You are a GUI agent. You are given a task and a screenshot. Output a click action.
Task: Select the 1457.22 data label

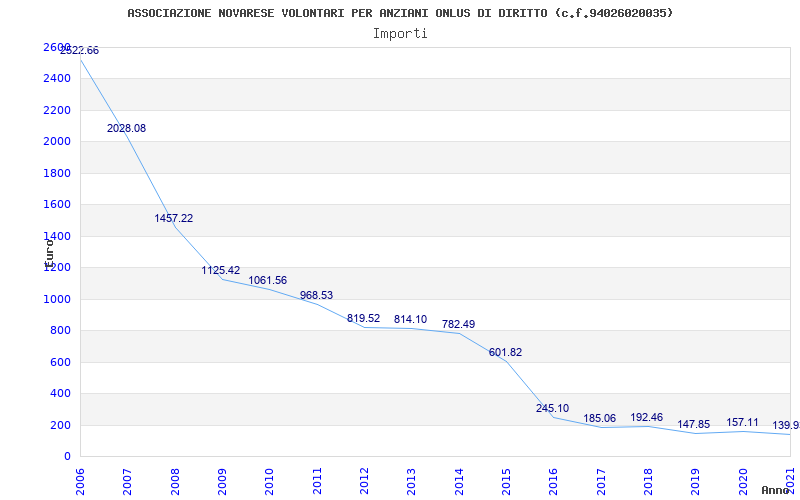(174, 218)
